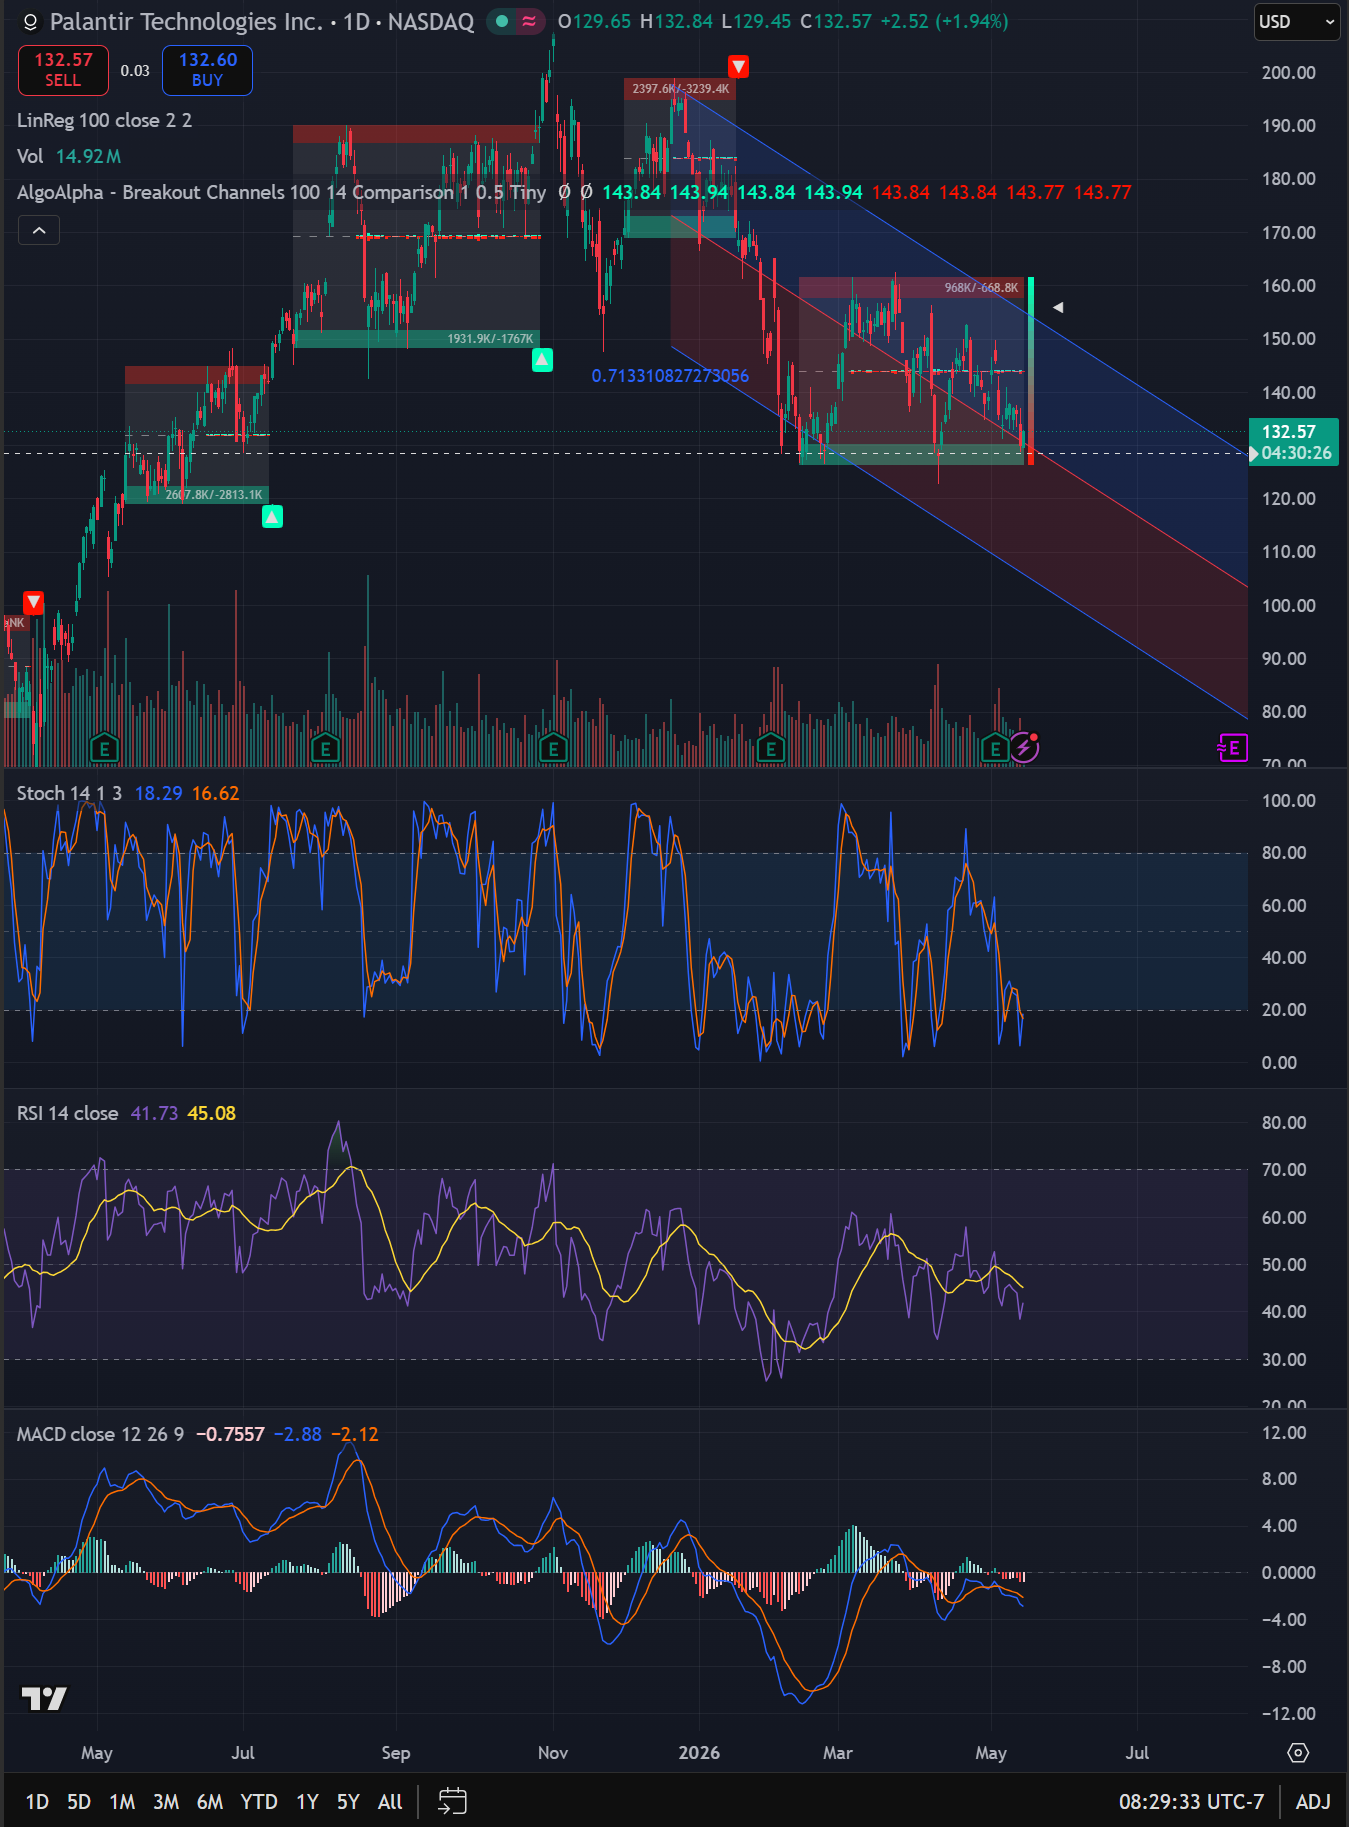Select the 3M time range
This screenshot has width=1349, height=1827.
click(x=166, y=1801)
